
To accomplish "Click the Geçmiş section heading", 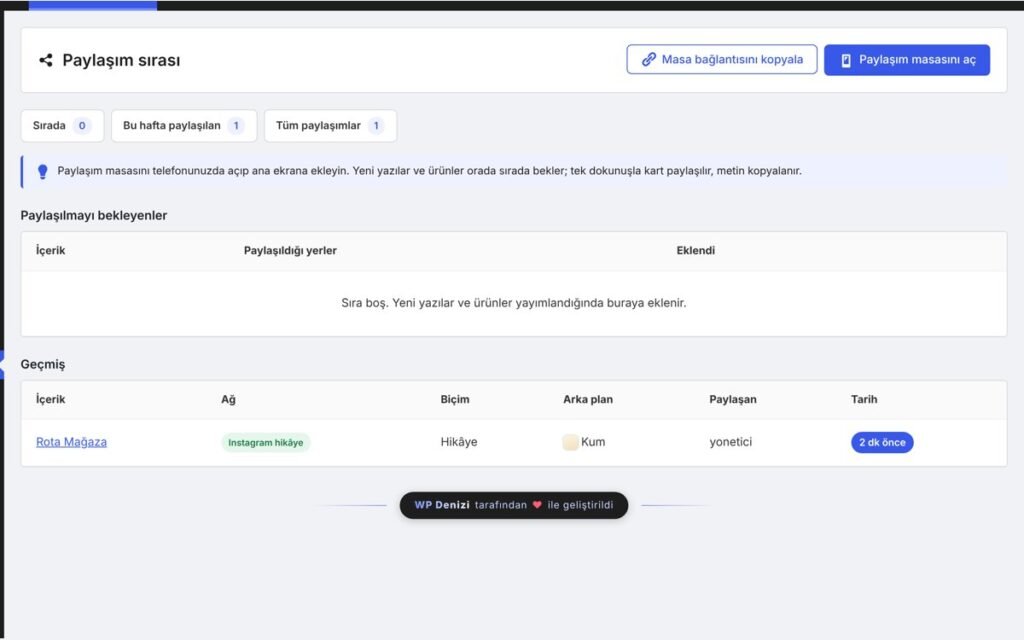I will [42, 364].
